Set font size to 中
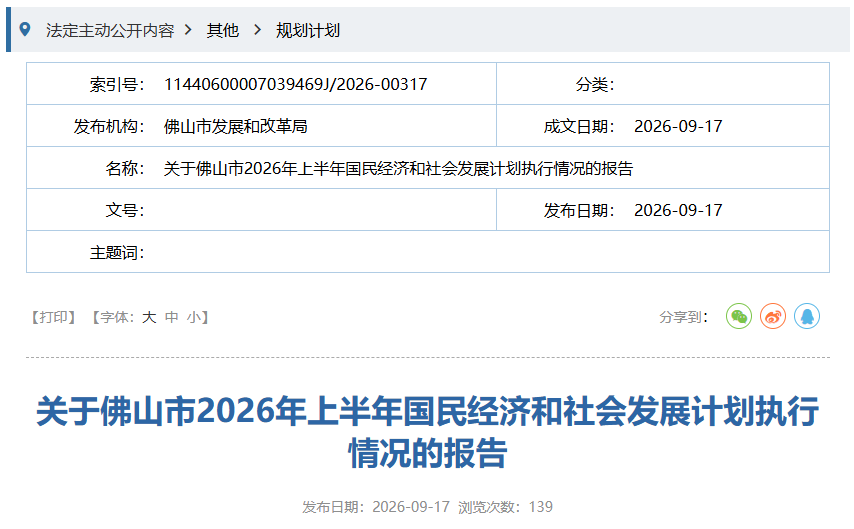 172,317
